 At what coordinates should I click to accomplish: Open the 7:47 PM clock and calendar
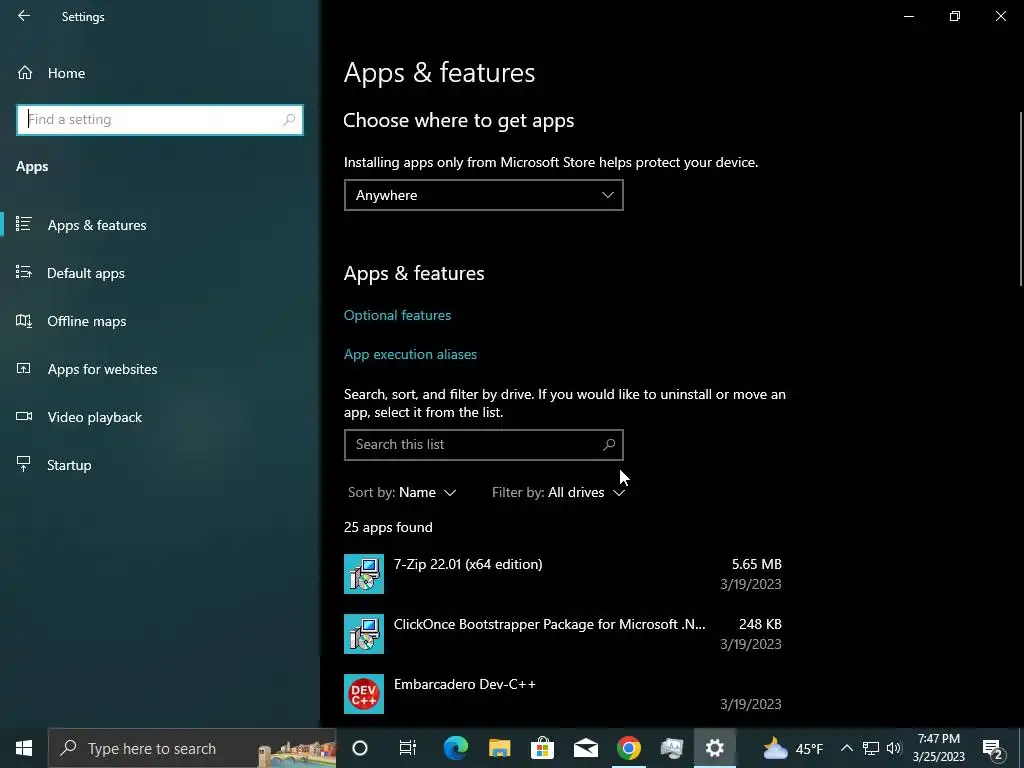(x=938, y=748)
